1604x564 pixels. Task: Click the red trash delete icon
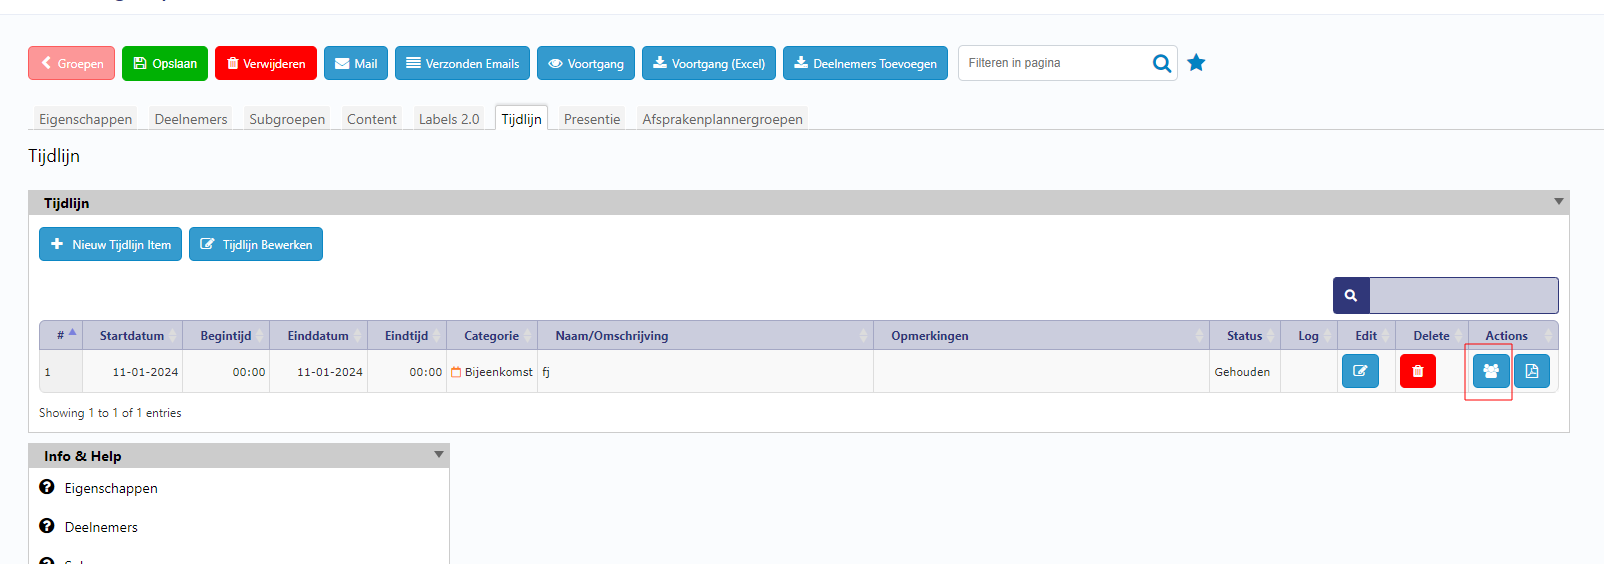[x=1417, y=371]
